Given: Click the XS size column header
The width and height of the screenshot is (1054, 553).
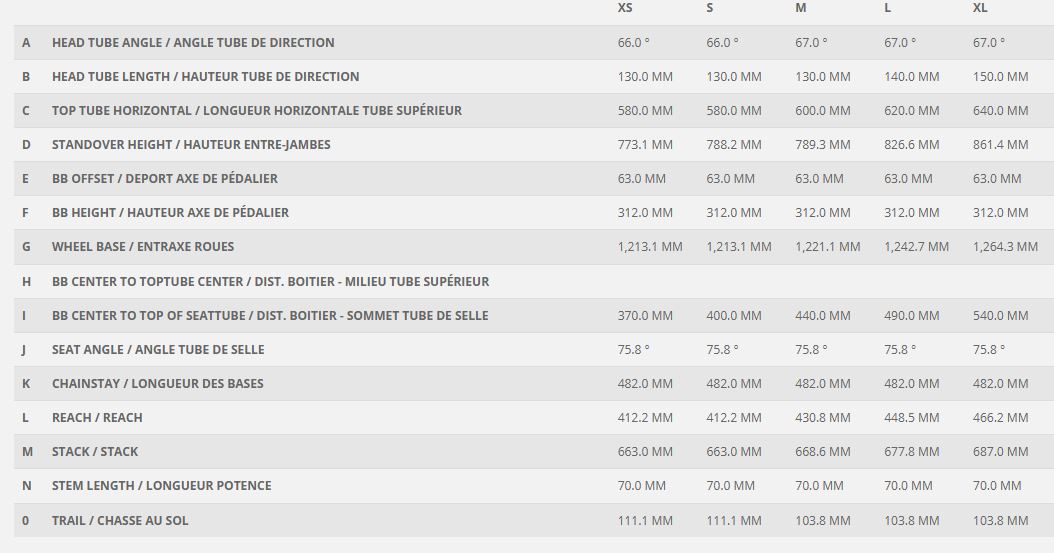Looking at the screenshot, I should pyautogui.click(x=625, y=8).
